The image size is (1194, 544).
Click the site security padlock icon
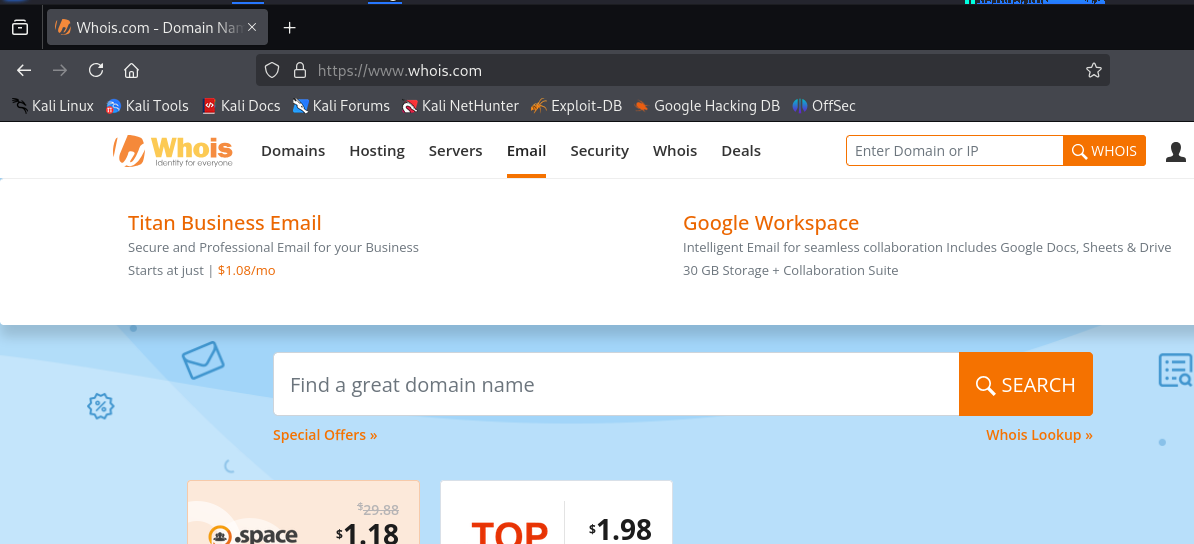(300, 70)
